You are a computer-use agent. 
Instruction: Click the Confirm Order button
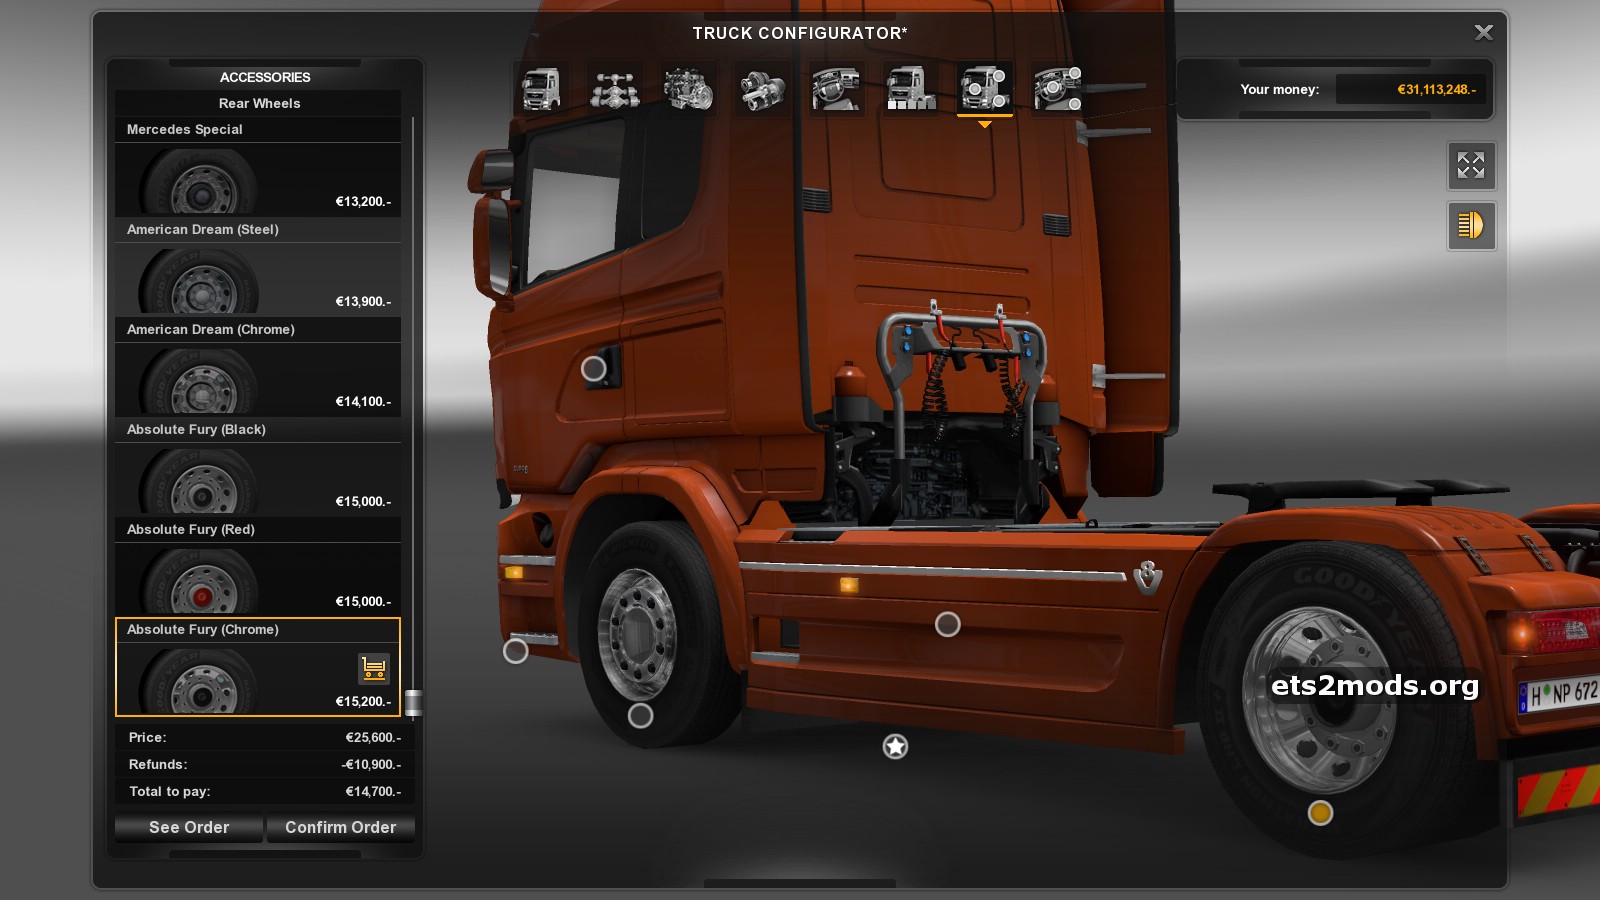pyautogui.click(x=341, y=827)
